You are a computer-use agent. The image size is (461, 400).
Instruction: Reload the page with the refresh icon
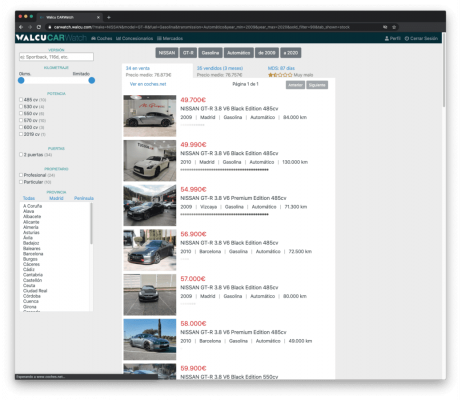39,27
